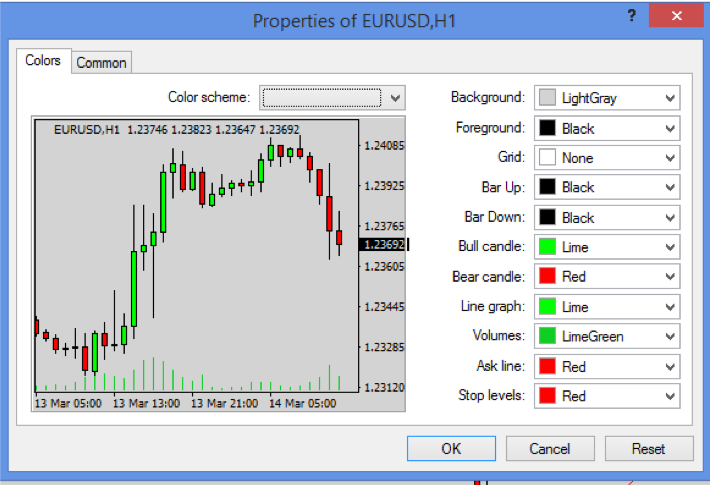This screenshot has height=485, width=710.
Task: Open the Foreground color dropdown
Action: [x=607, y=128]
